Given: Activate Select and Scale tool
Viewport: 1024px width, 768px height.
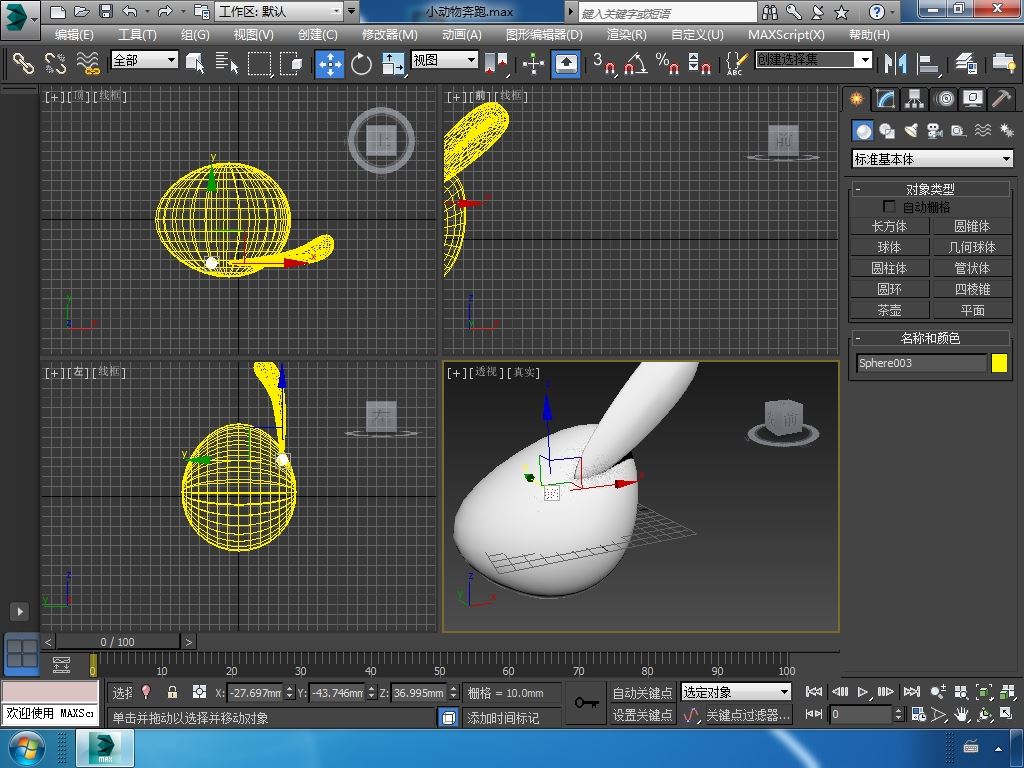Looking at the screenshot, I should 393,64.
